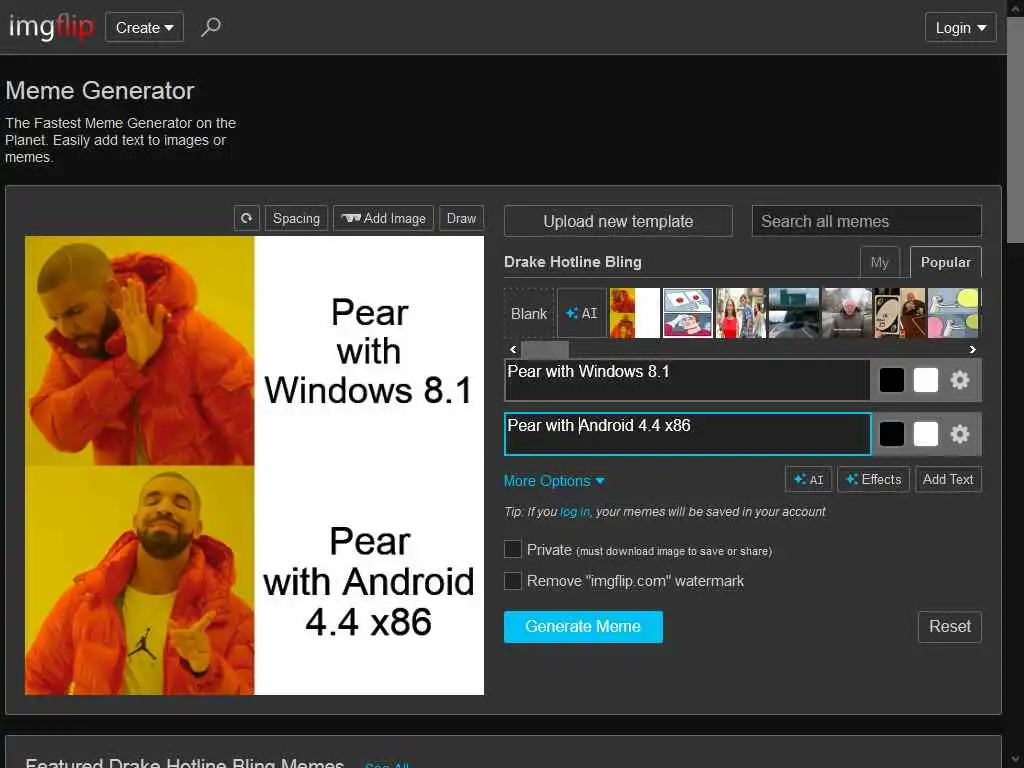
Task: Click the Drake Hotline Bling title
Action: pyautogui.click(x=573, y=262)
